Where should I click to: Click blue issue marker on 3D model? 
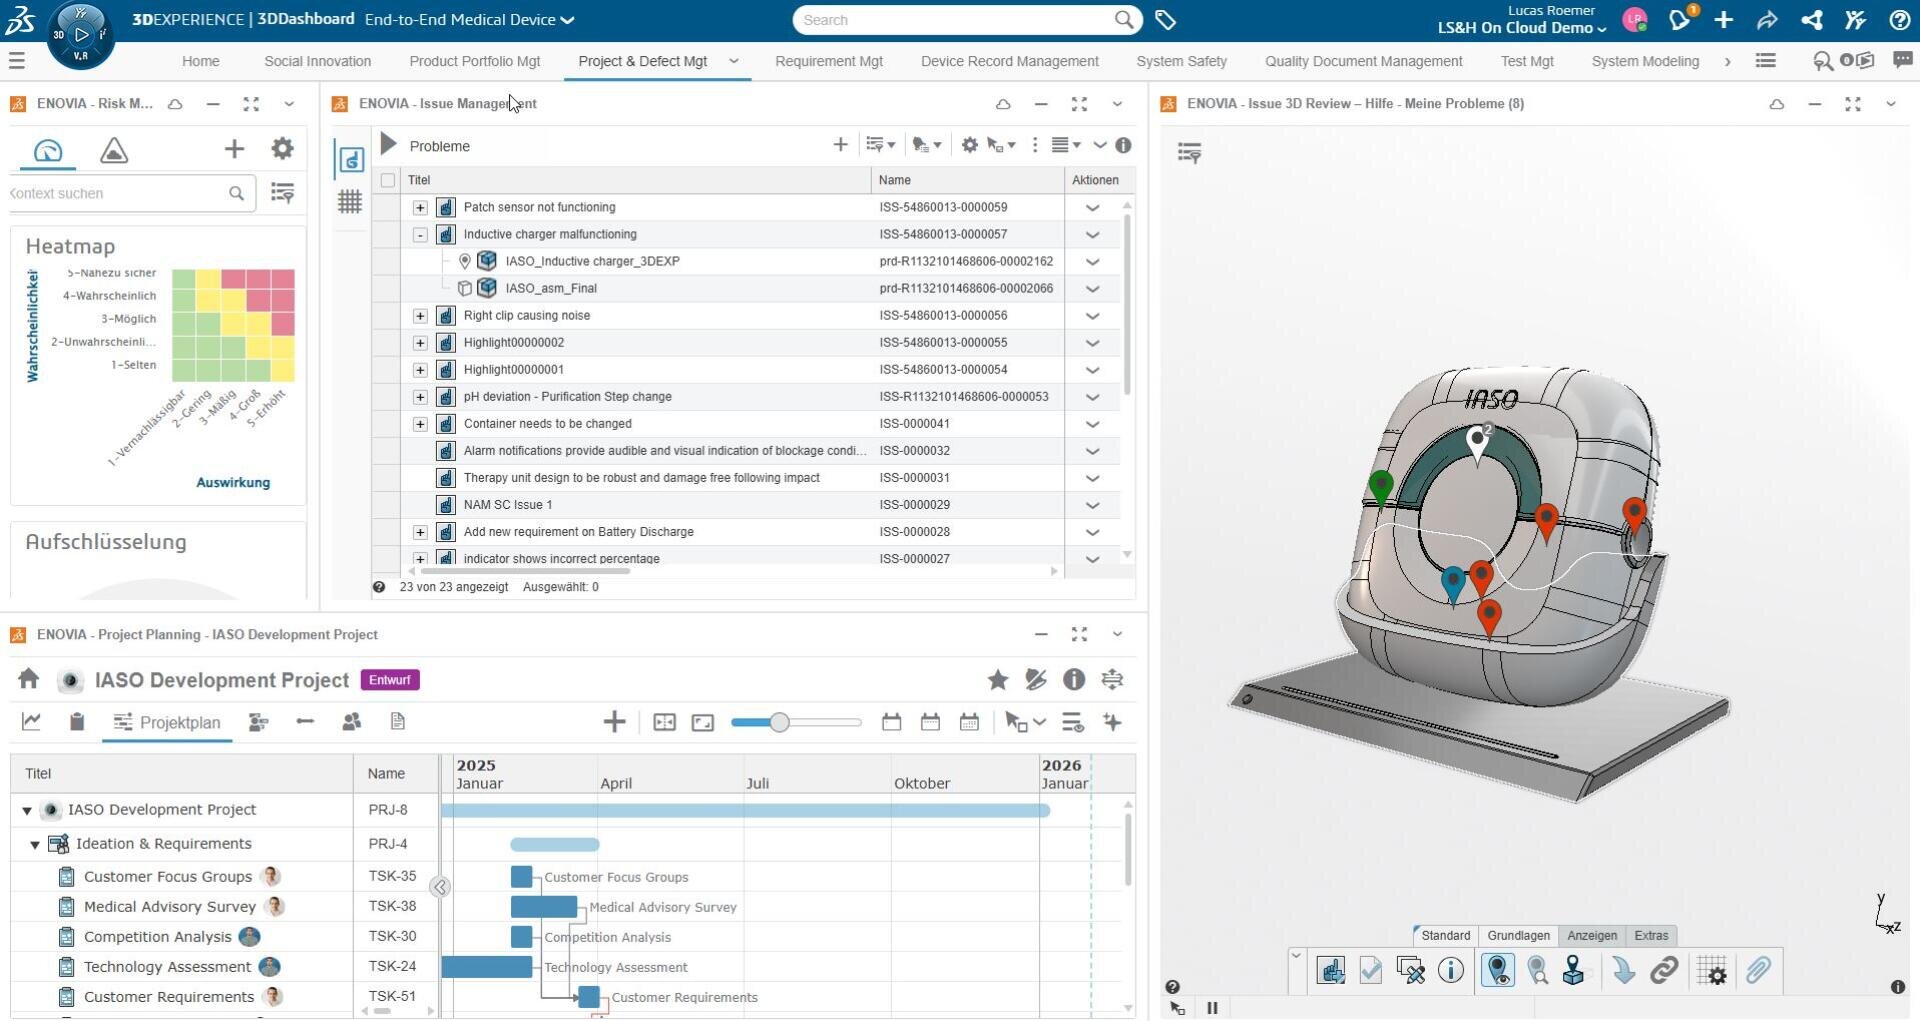click(x=1453, y=585)
